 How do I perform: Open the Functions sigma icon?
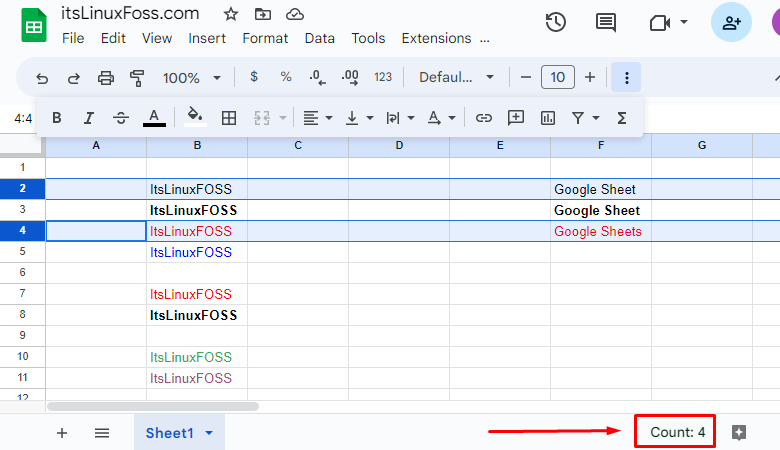622,118
